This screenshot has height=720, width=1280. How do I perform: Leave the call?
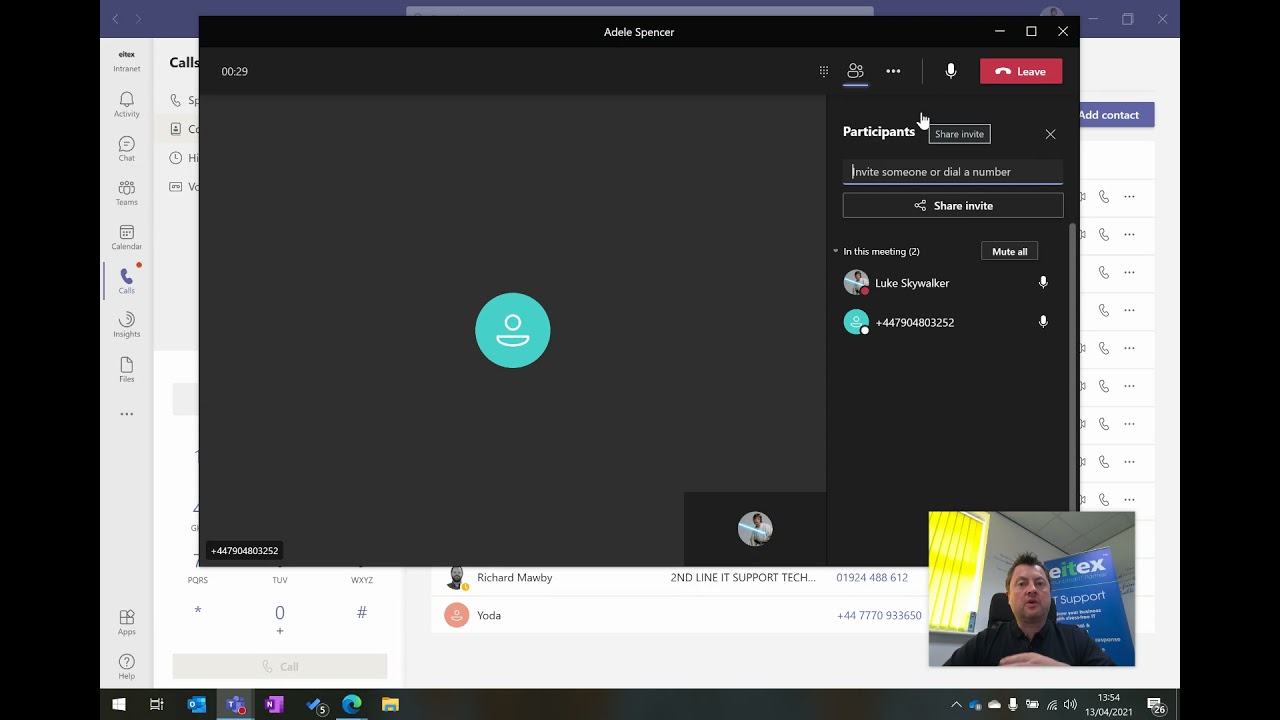[x=1021, y=71]
